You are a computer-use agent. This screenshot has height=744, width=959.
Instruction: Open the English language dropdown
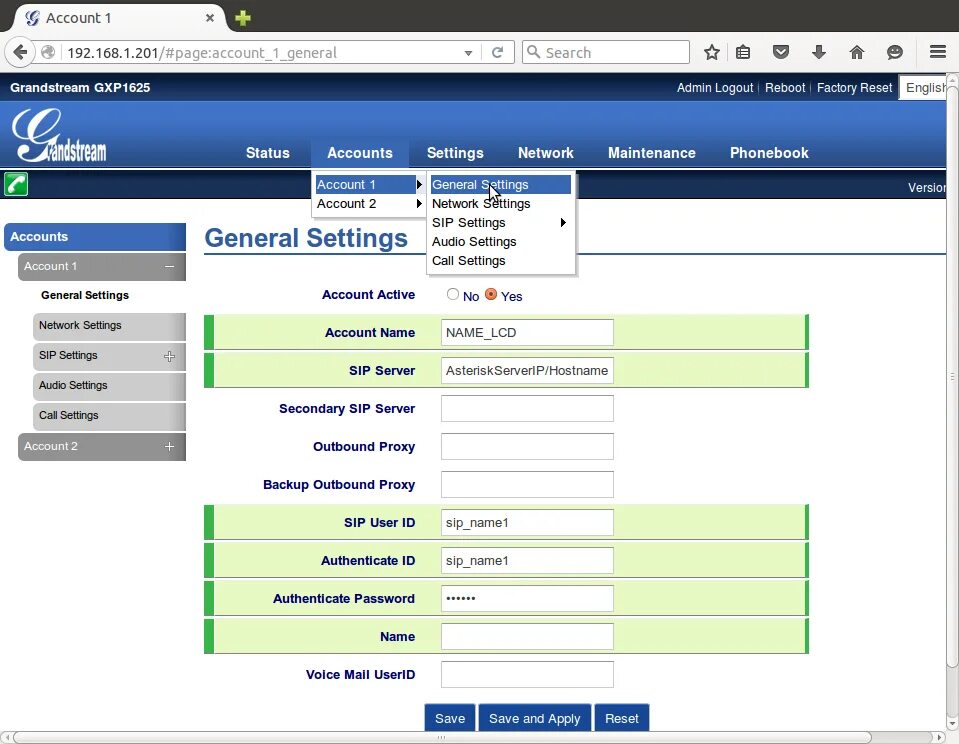click(x=923, y=87)
